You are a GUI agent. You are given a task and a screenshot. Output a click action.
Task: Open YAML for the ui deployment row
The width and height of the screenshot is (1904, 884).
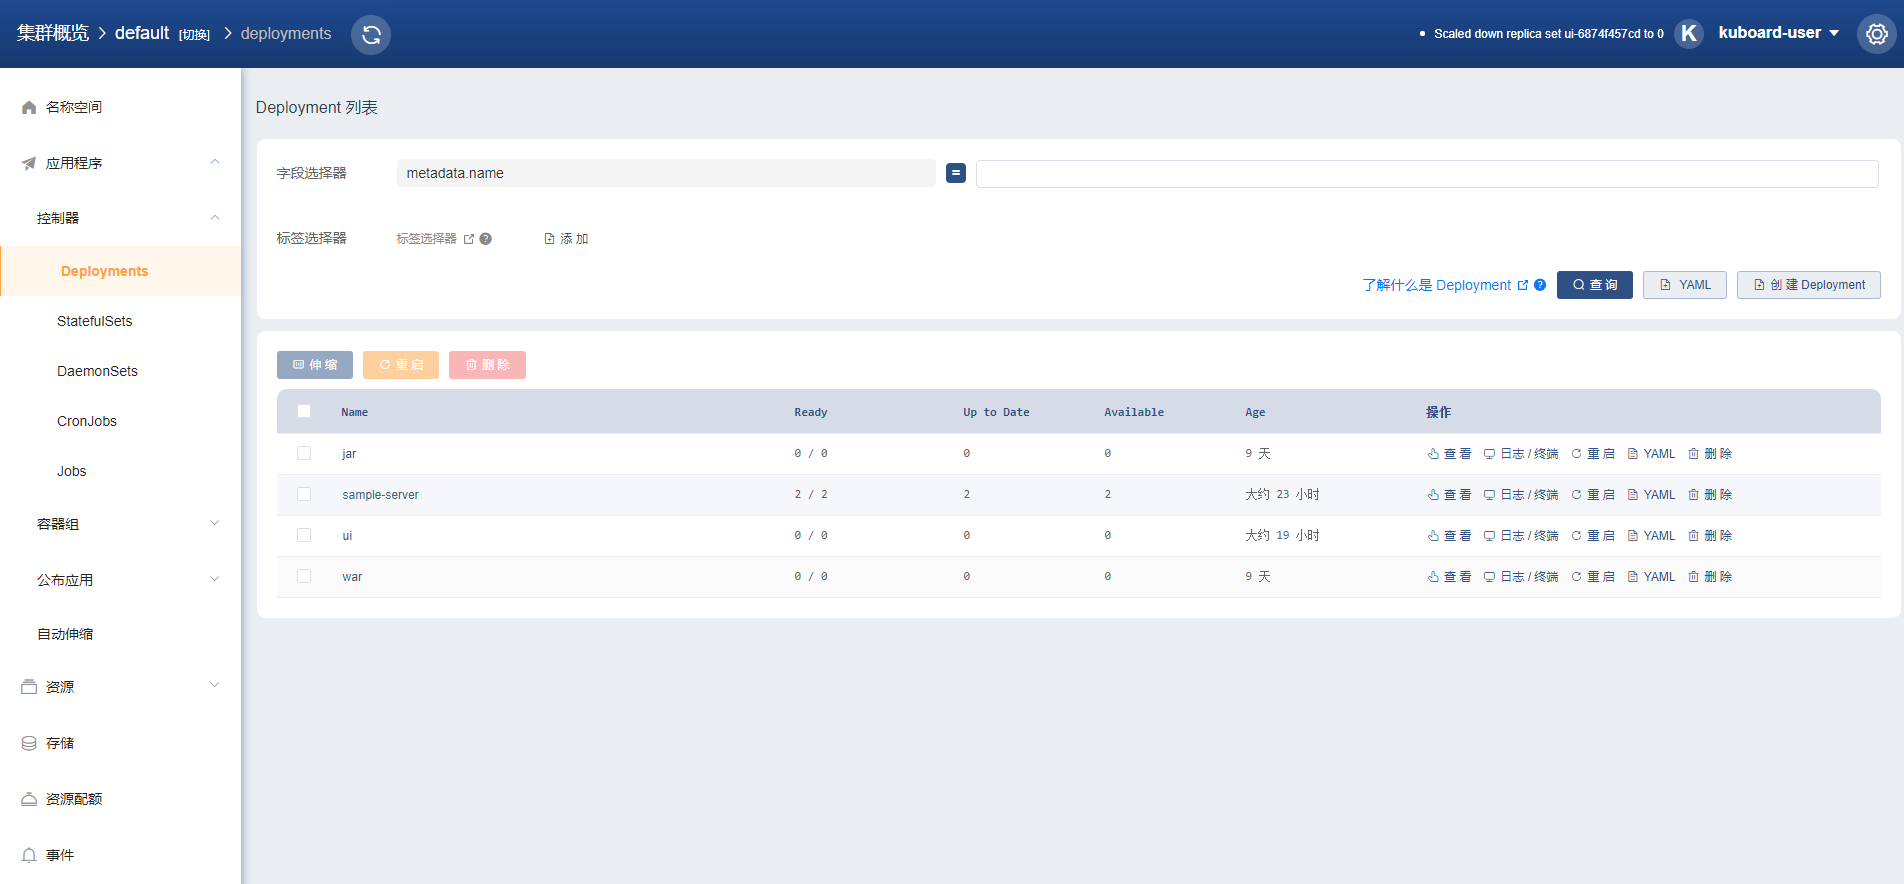coord(1651,536)
